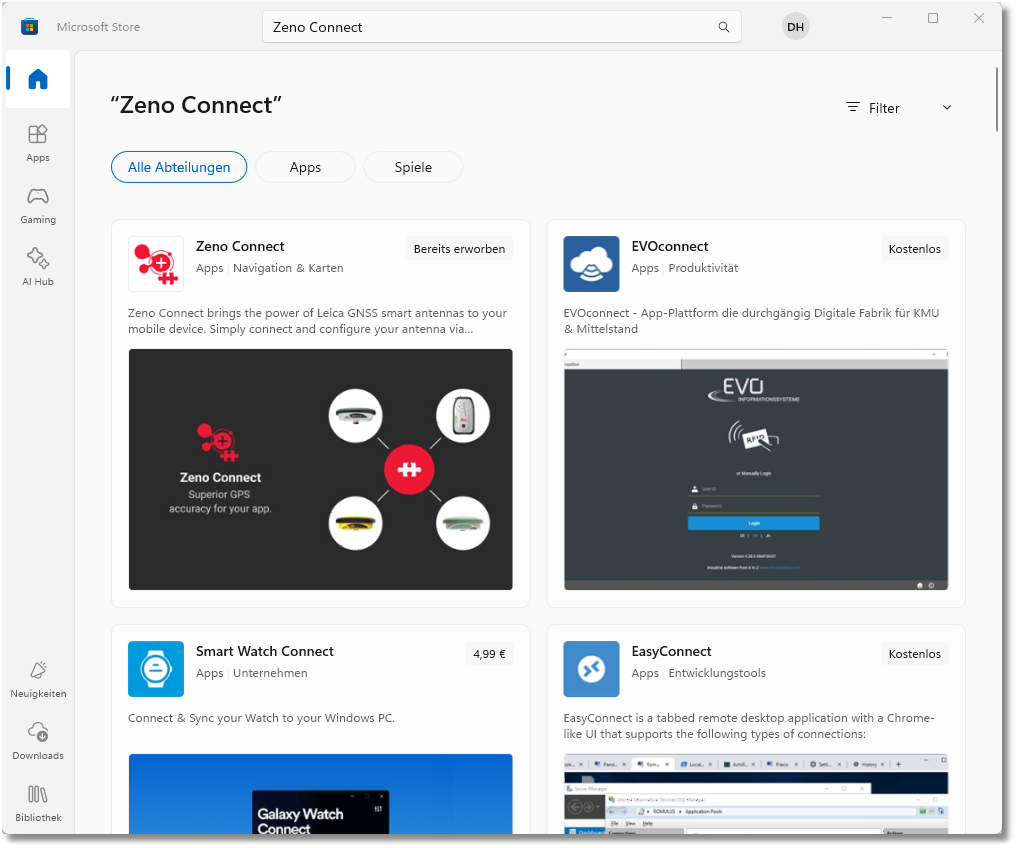This screenshot has width=1016, height=848.
Task: Expand the Filter dropdown
Action: coord(873,108)
